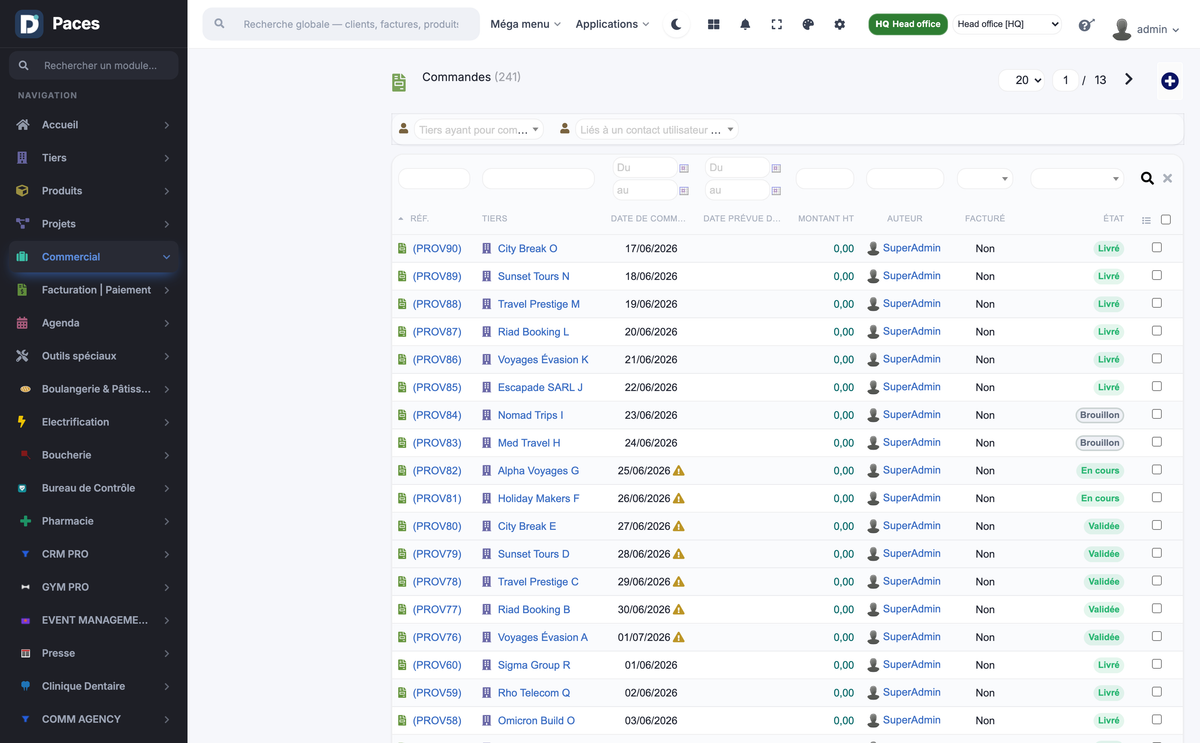1200x743 pixels.
Task: Open calendar picker for first Du date
Action: pos(684,168)
